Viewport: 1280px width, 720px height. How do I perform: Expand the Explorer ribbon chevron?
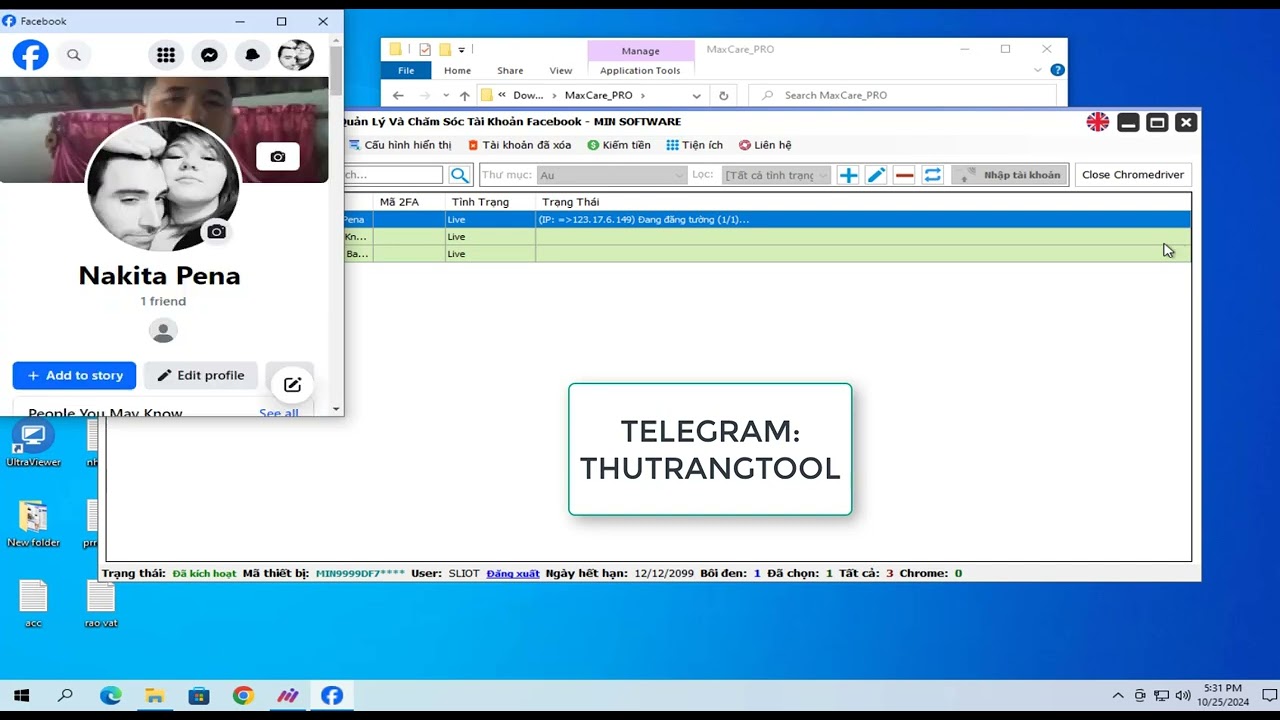pos(1039,71)
